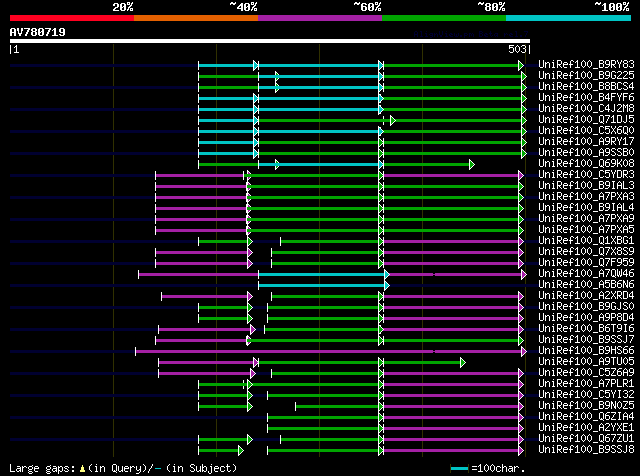This screenshot has width=640, height=476.
Task: Click the orange ~40% legend segment
Action: [196, 18]
